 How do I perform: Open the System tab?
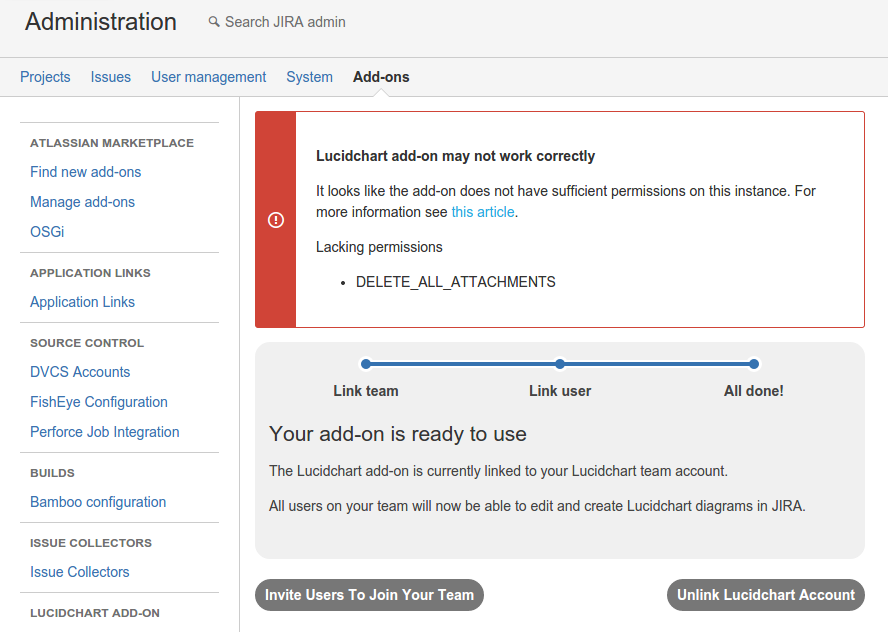(x=309, y=77)
